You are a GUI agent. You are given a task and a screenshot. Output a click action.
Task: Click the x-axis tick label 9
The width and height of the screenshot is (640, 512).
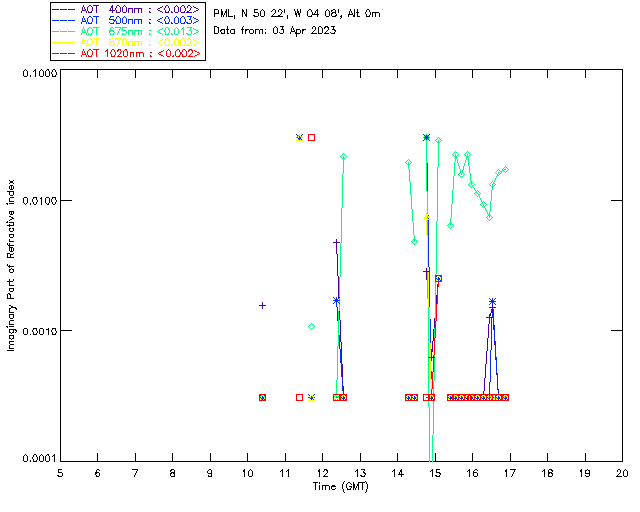click(x=210, y=473)
